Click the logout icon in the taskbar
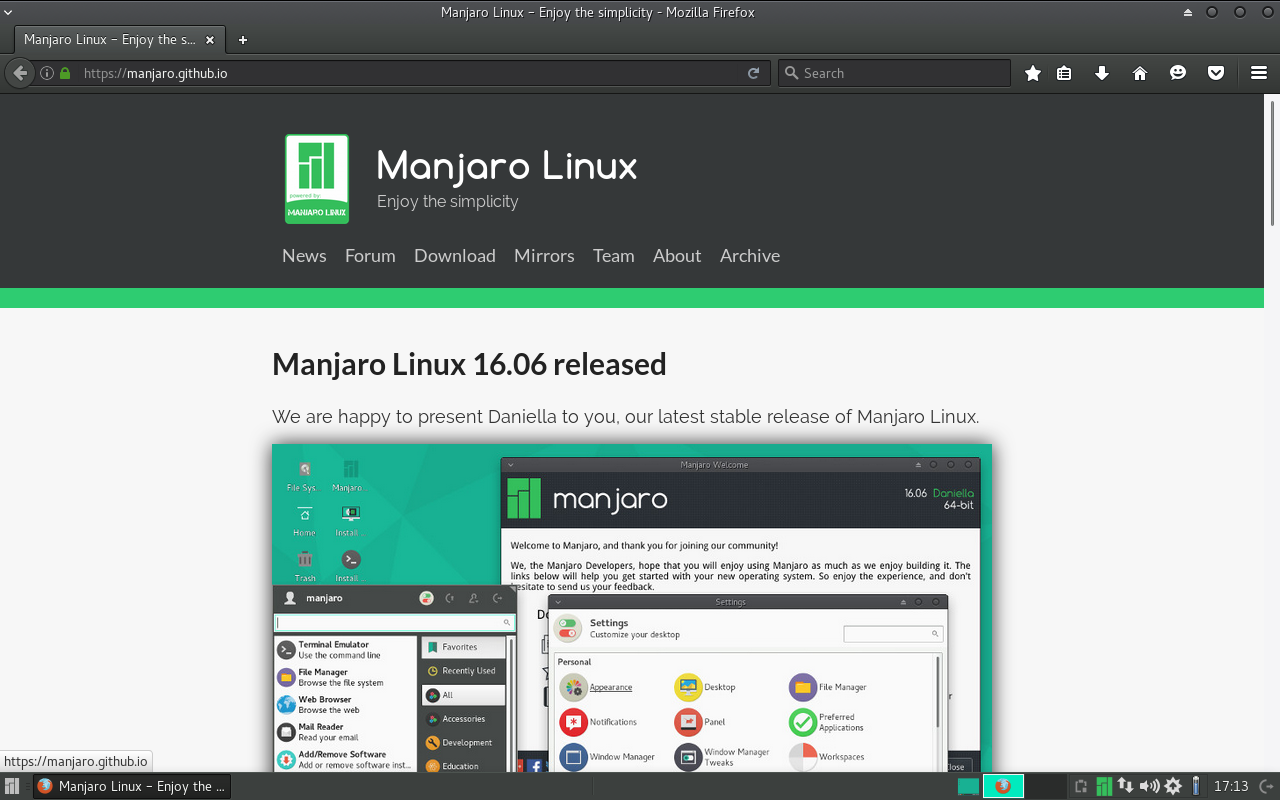The image size is (1280, 800). [1268, 786]
